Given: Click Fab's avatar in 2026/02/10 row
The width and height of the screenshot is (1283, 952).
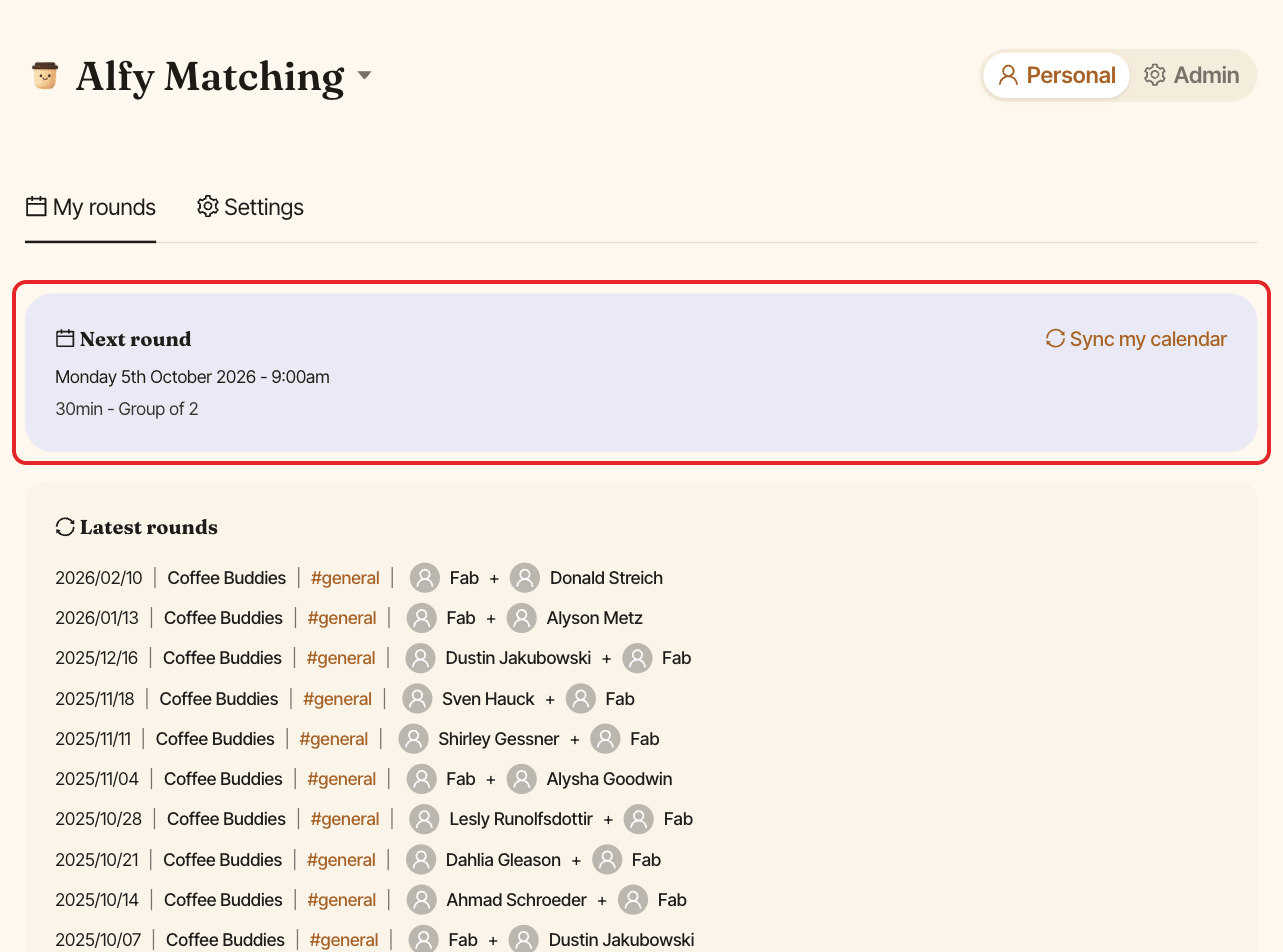Looking at the screenshot, I should 425,578.
